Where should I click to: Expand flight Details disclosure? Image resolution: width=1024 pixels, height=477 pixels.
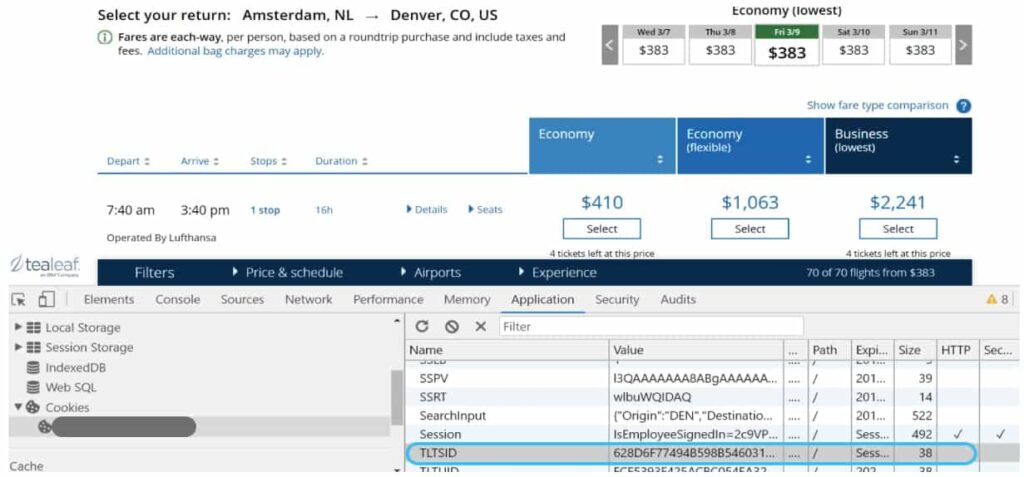426,210
